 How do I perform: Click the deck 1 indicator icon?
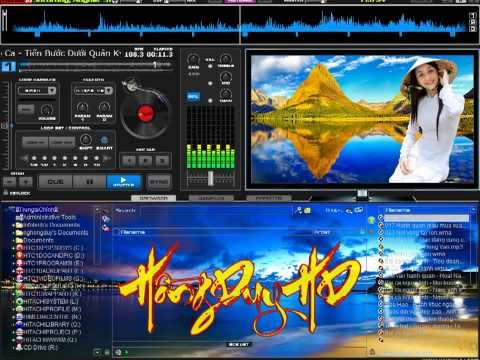8,66
